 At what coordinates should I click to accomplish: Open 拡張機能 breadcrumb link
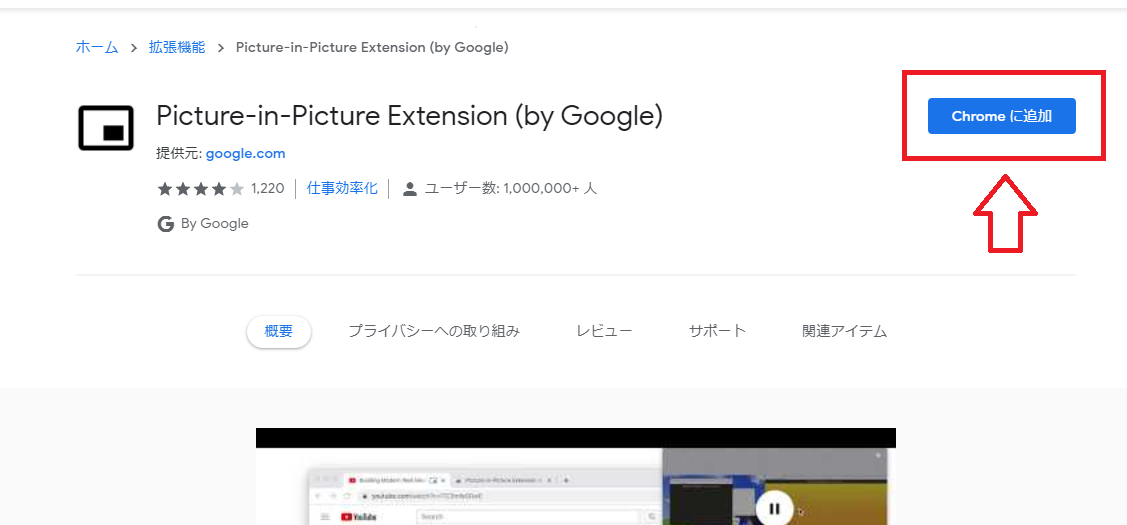click(x=177, y=47)
